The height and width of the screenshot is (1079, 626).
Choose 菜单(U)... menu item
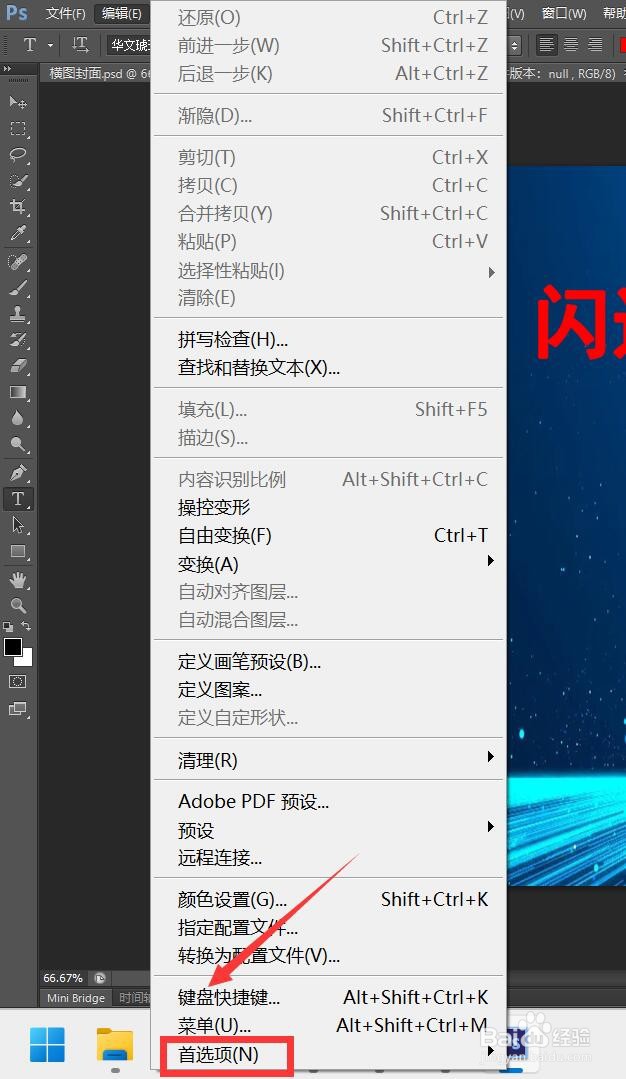[329, 1025]
